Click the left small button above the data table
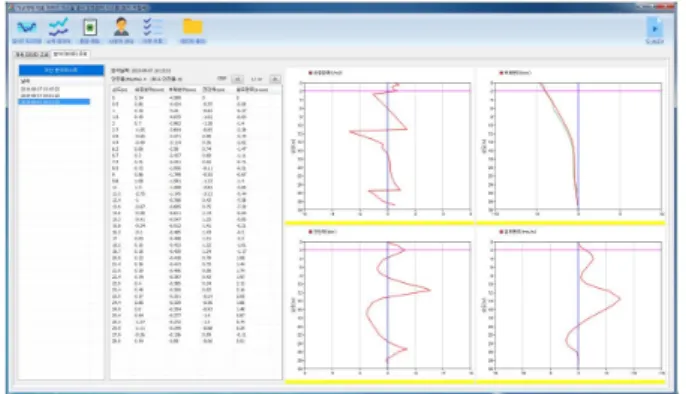 [238, 79]
